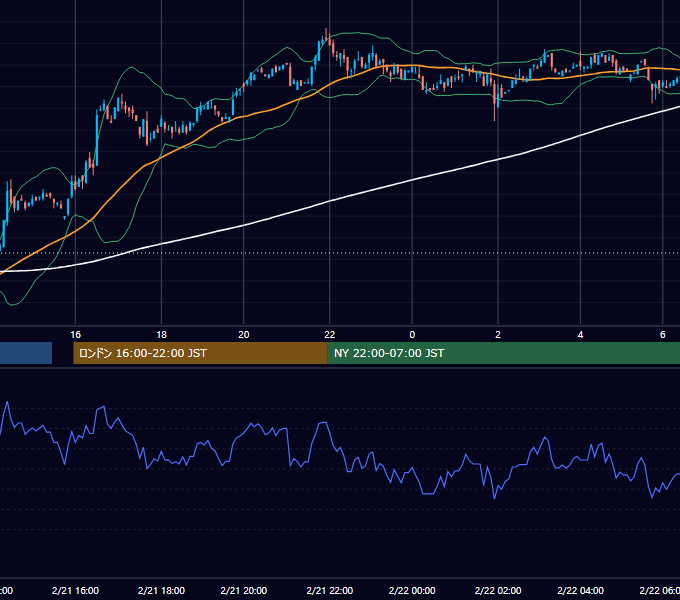
Task: Click the 2/21 22:00 time label
Action: coord(330,590)
